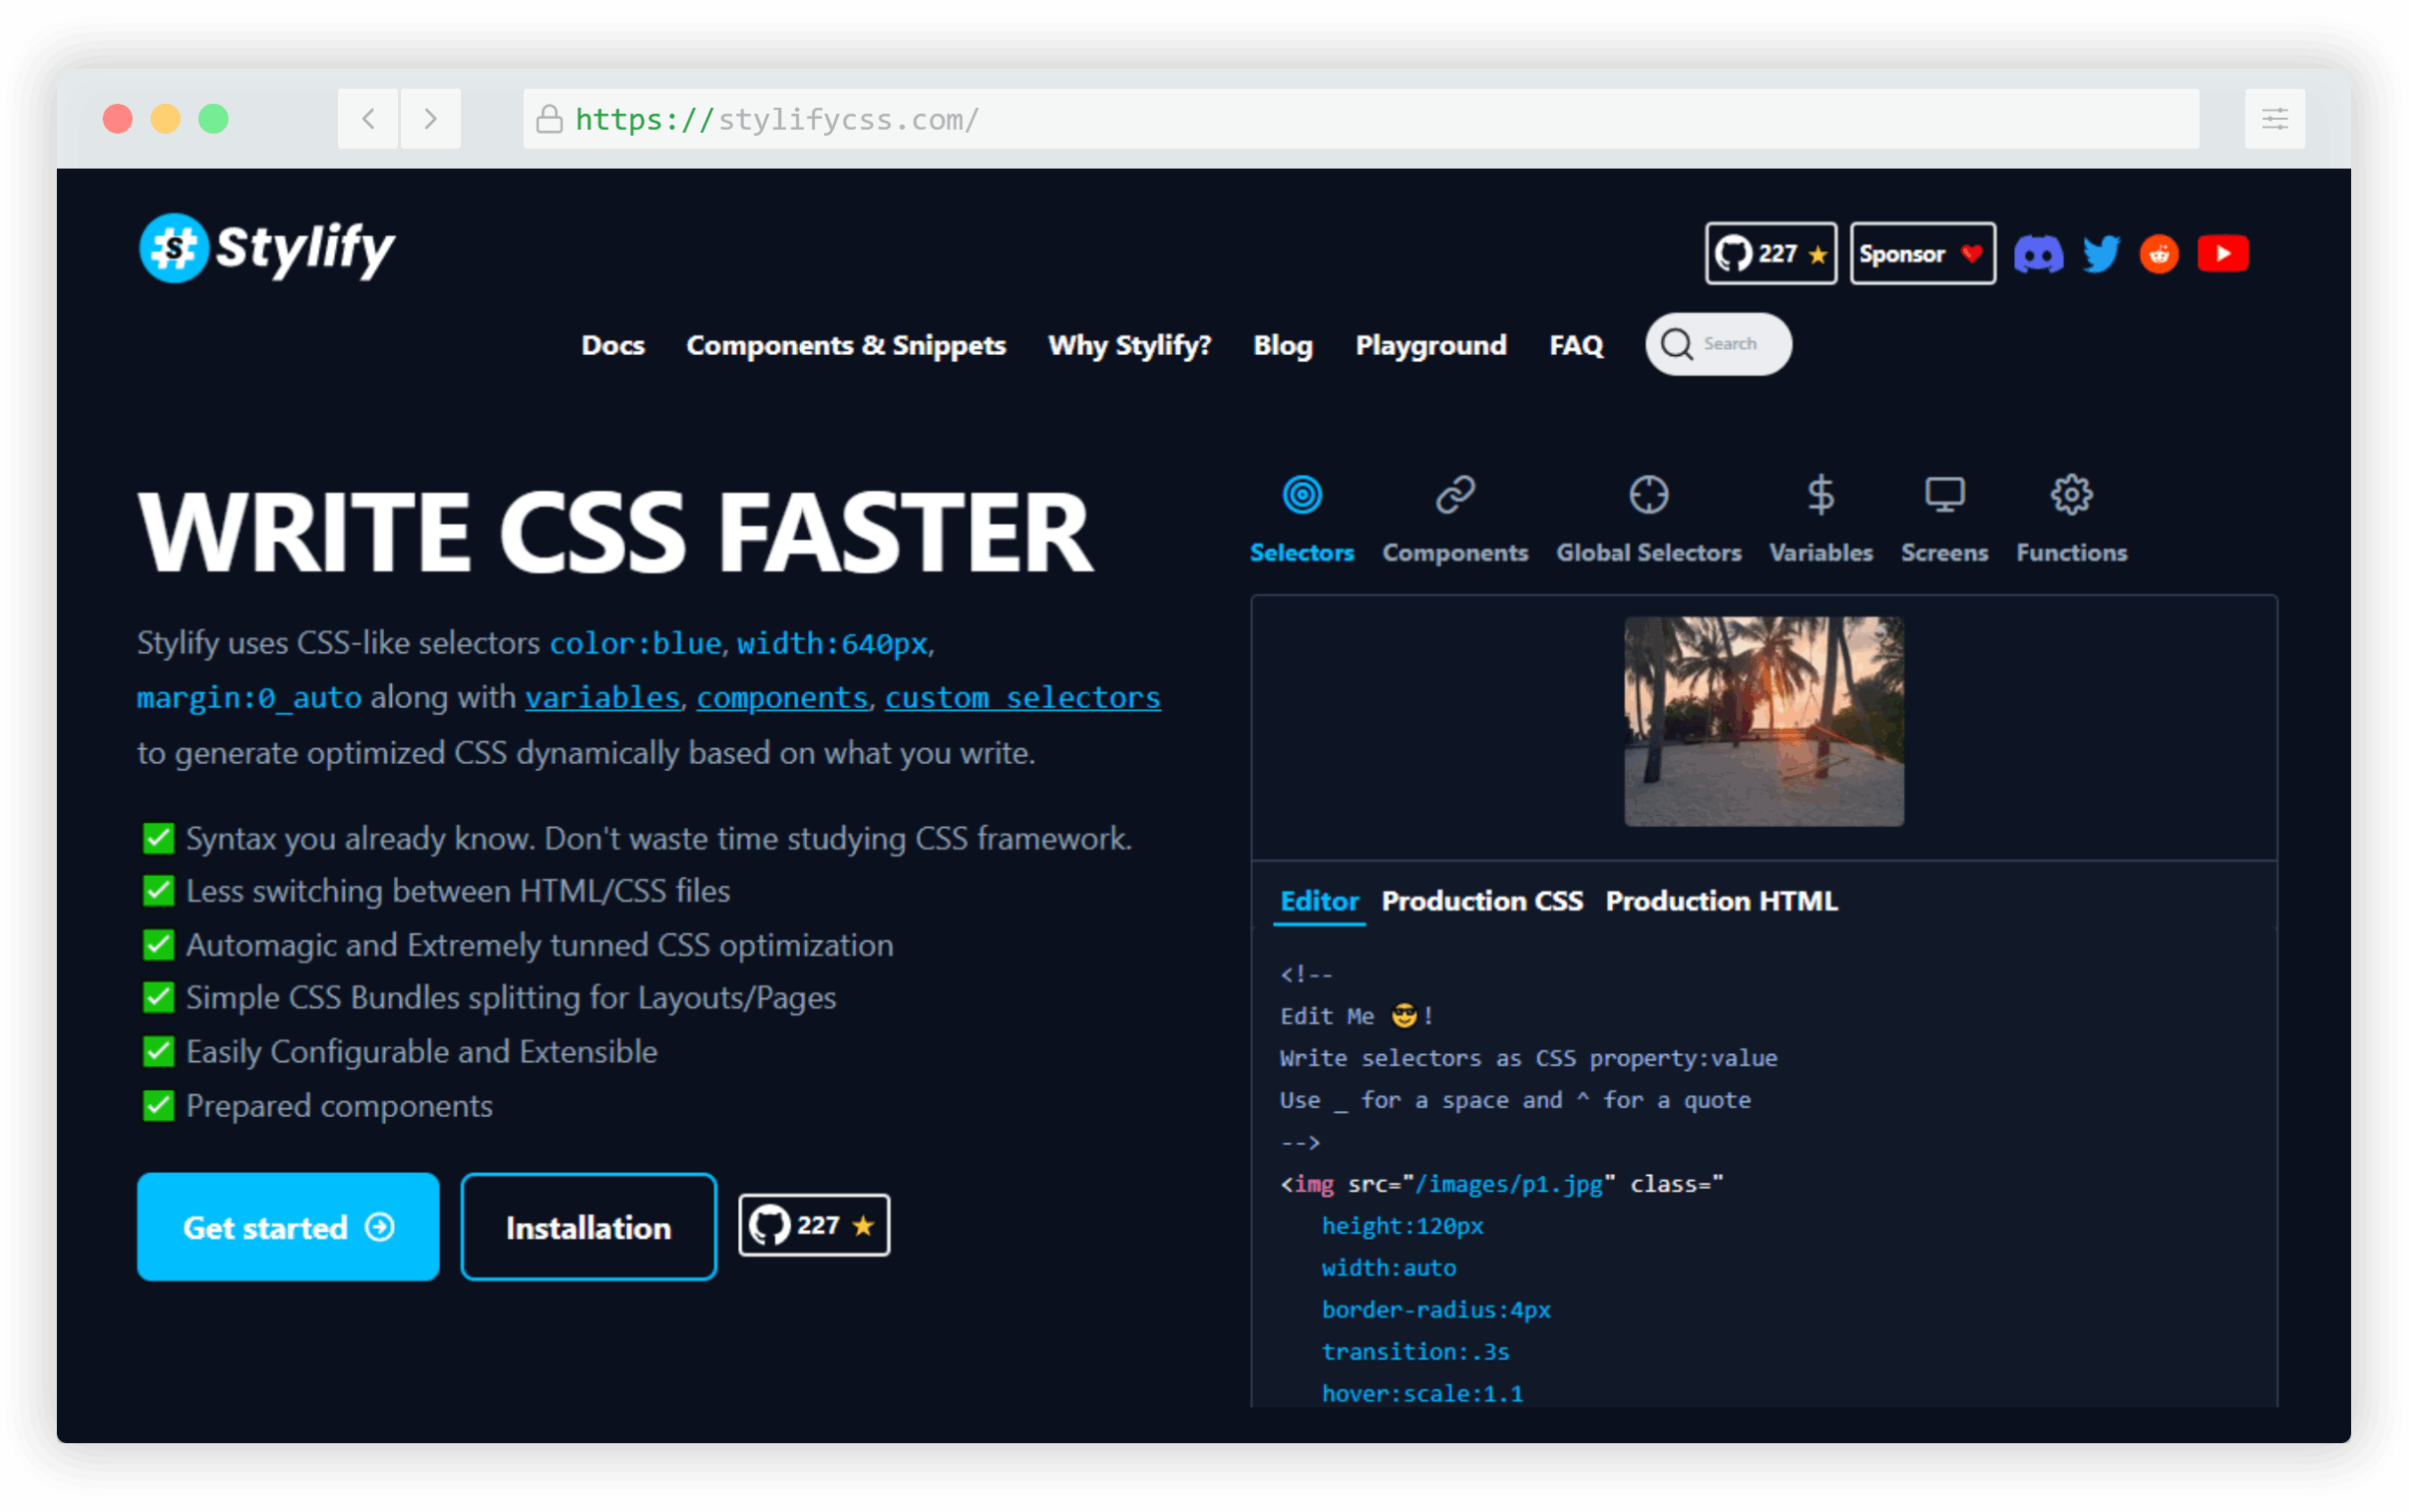The image size is (2409, 1512).
Task: Open the YouTube channel icon
Action: pyautogui.click(x=2222, y=254)
